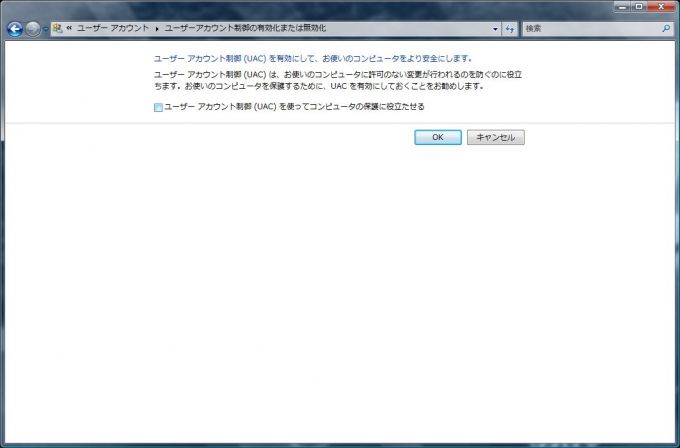Screen dimensions: 680x448
Task: Open recent pages dropdown next to Forward
Action: click(x=45, y=29)
